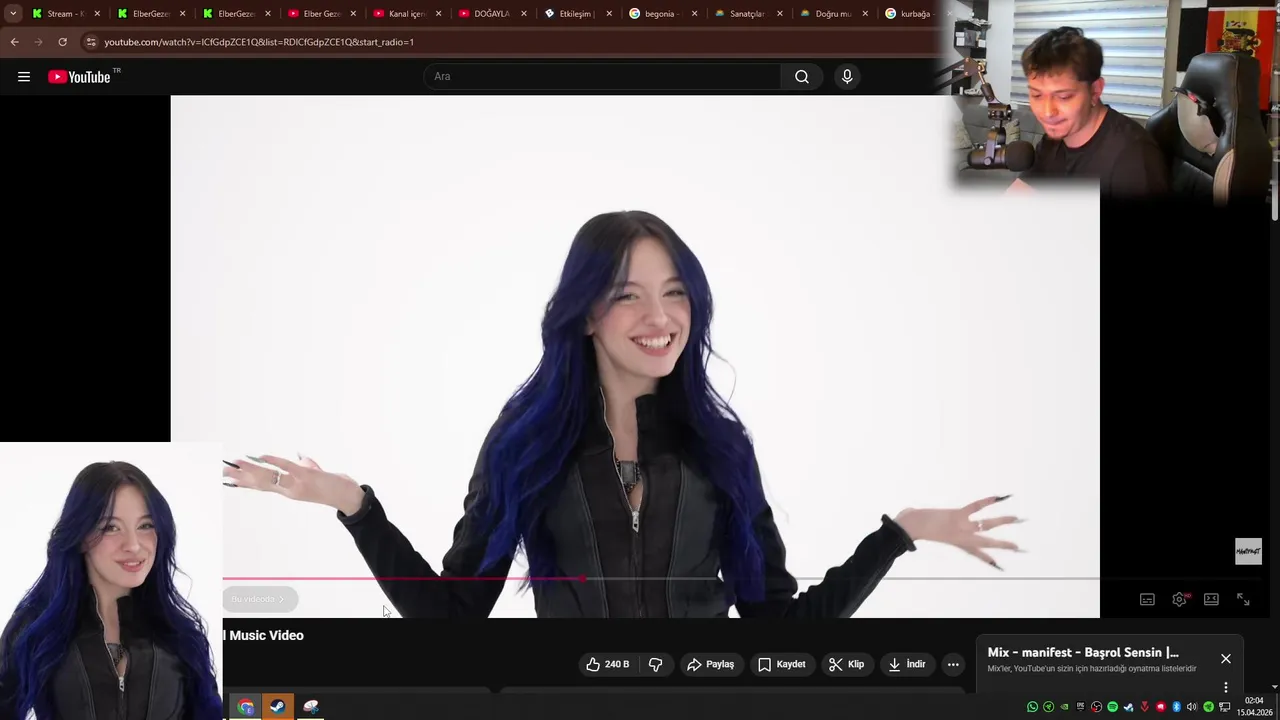Screen dimensions: 1280x720
Task: Go back with browser back arrow
Action: [14, 42]
